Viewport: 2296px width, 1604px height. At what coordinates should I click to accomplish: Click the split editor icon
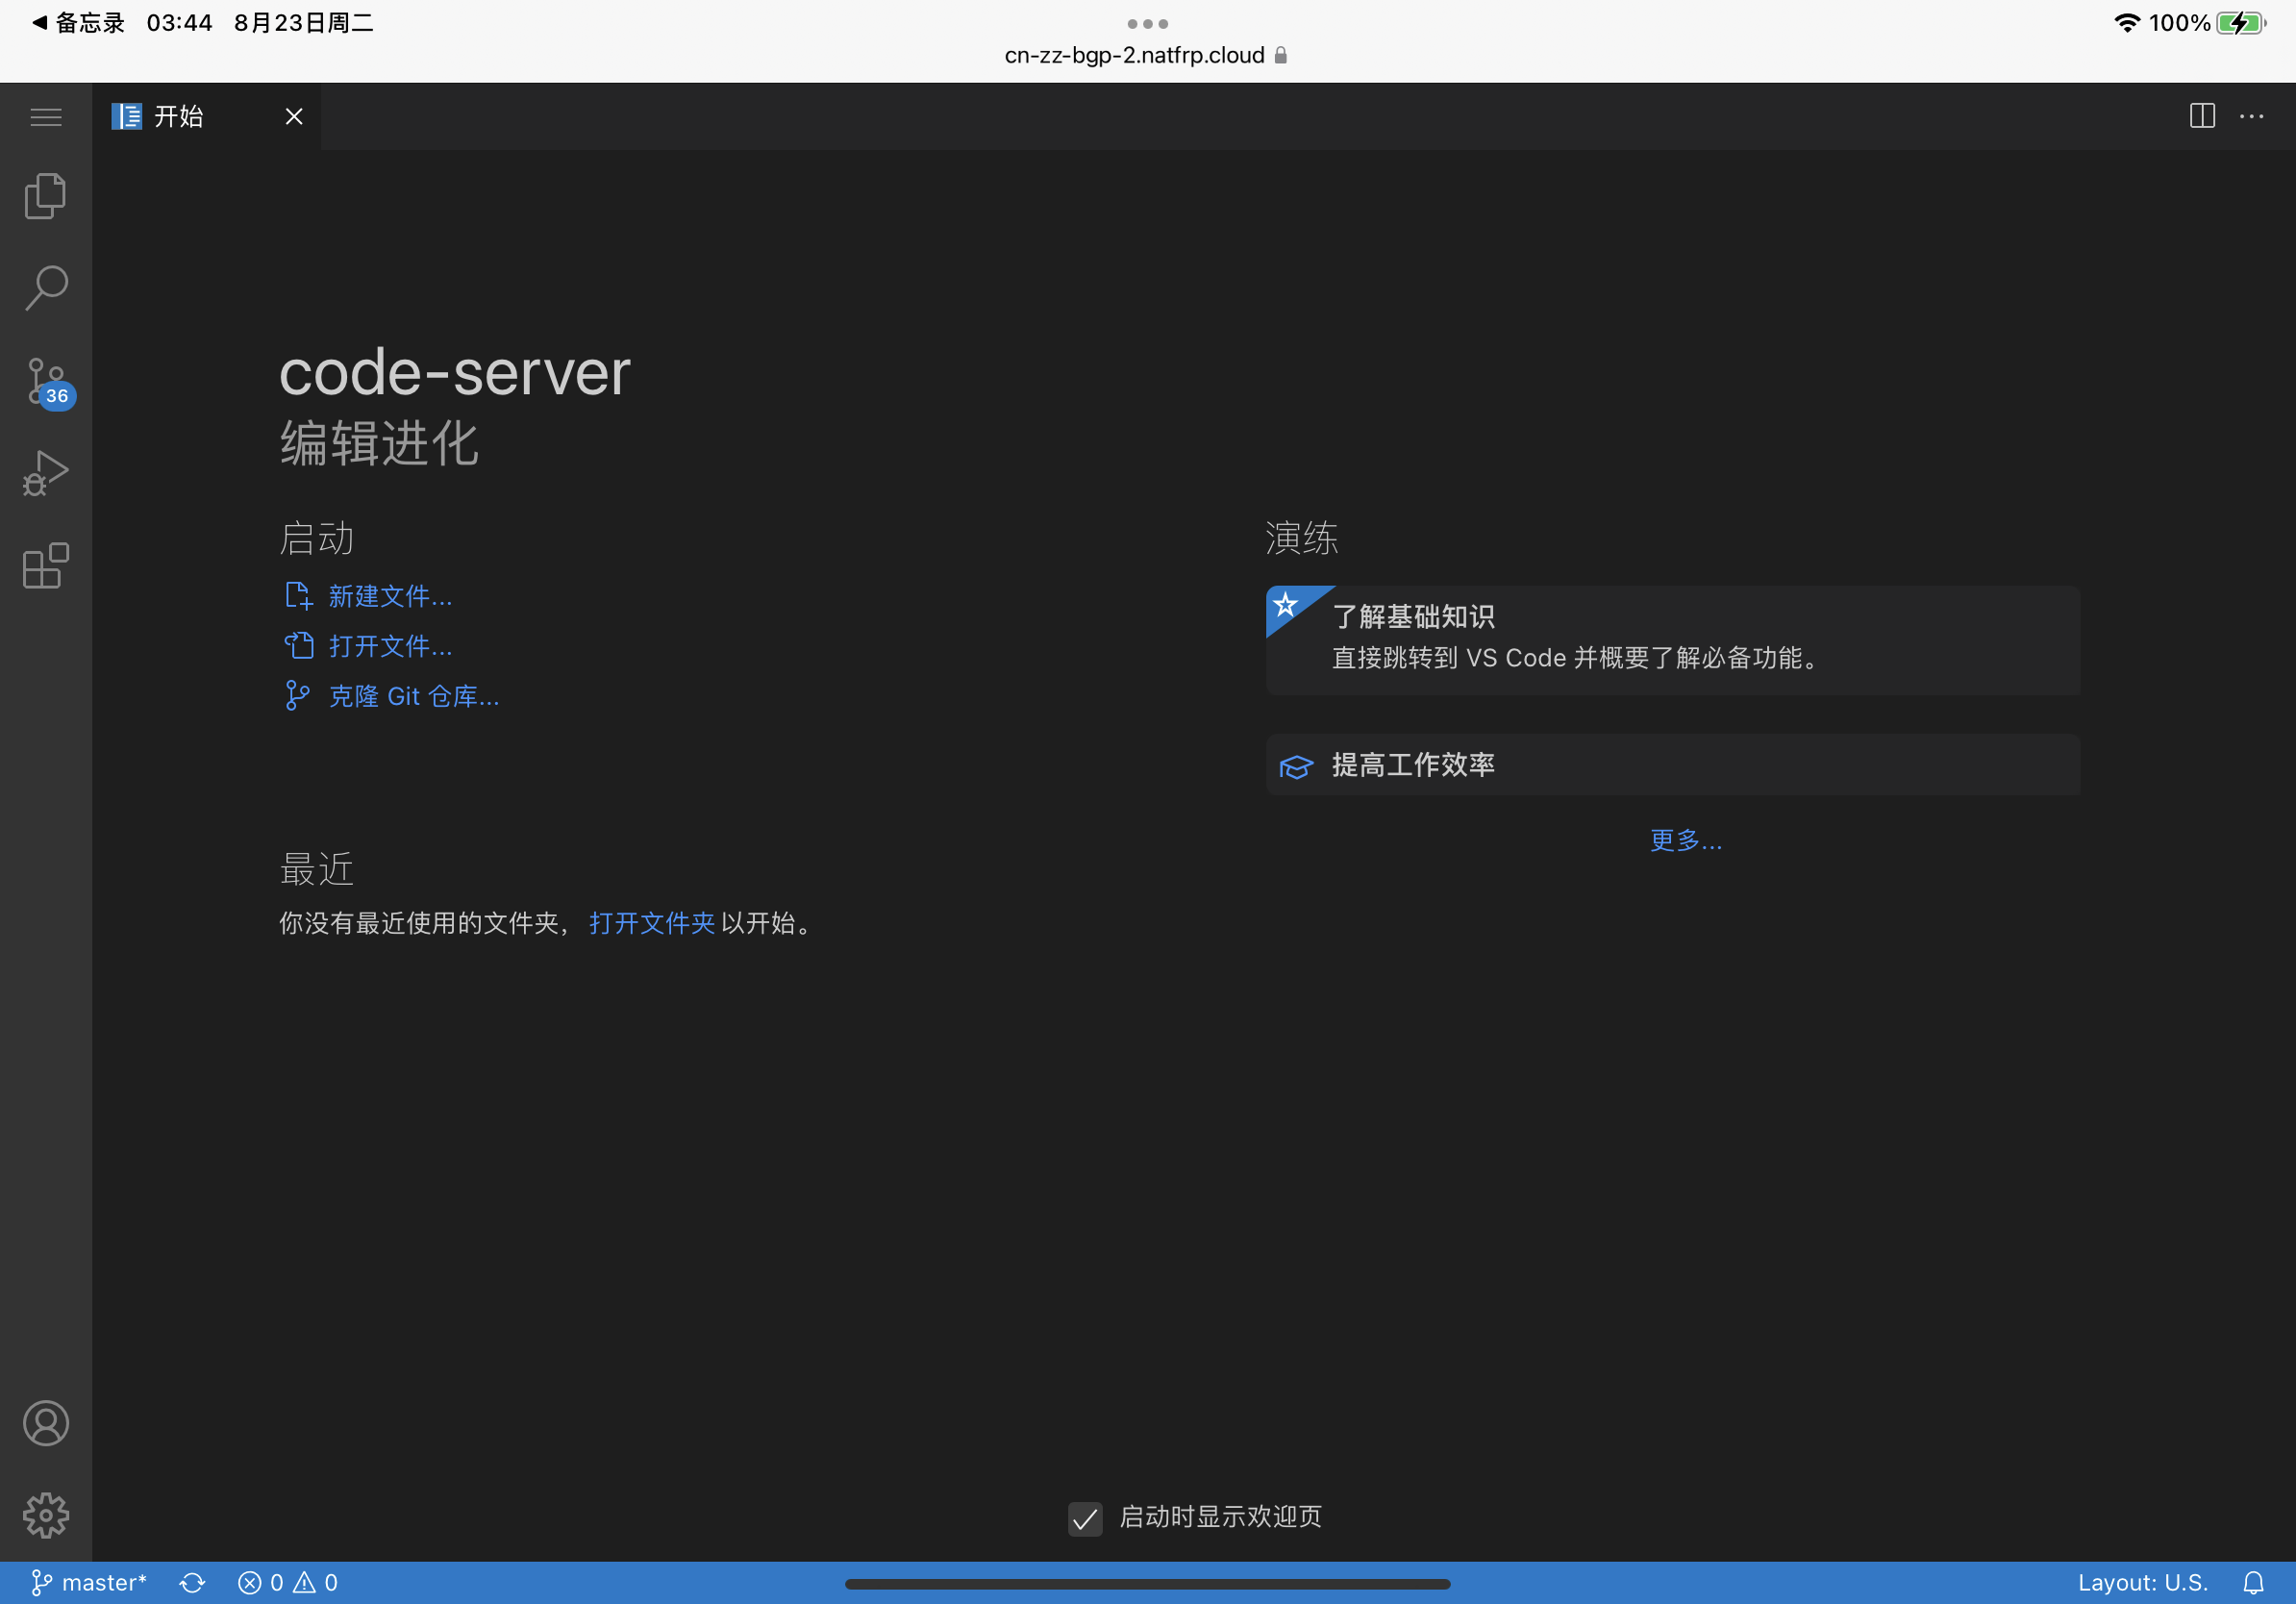click(x=2201, y=116)
